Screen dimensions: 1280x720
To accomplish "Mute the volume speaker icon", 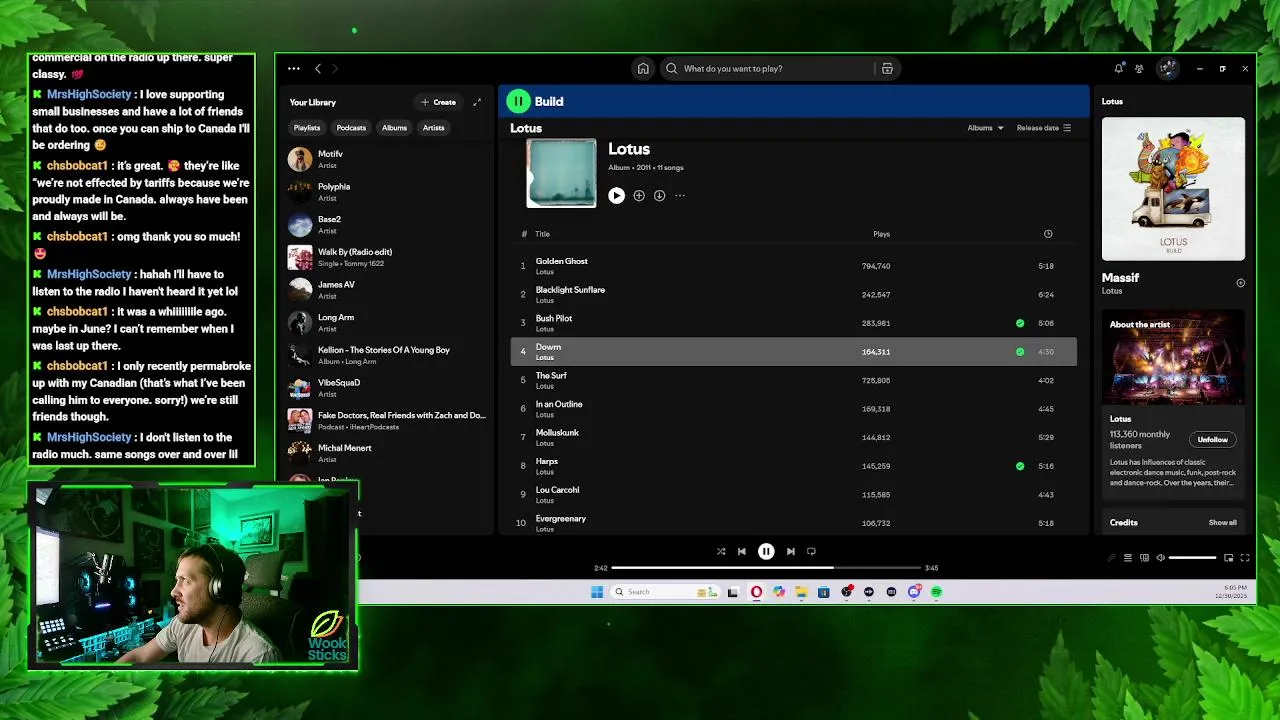I will click(x=1160, y=558).
